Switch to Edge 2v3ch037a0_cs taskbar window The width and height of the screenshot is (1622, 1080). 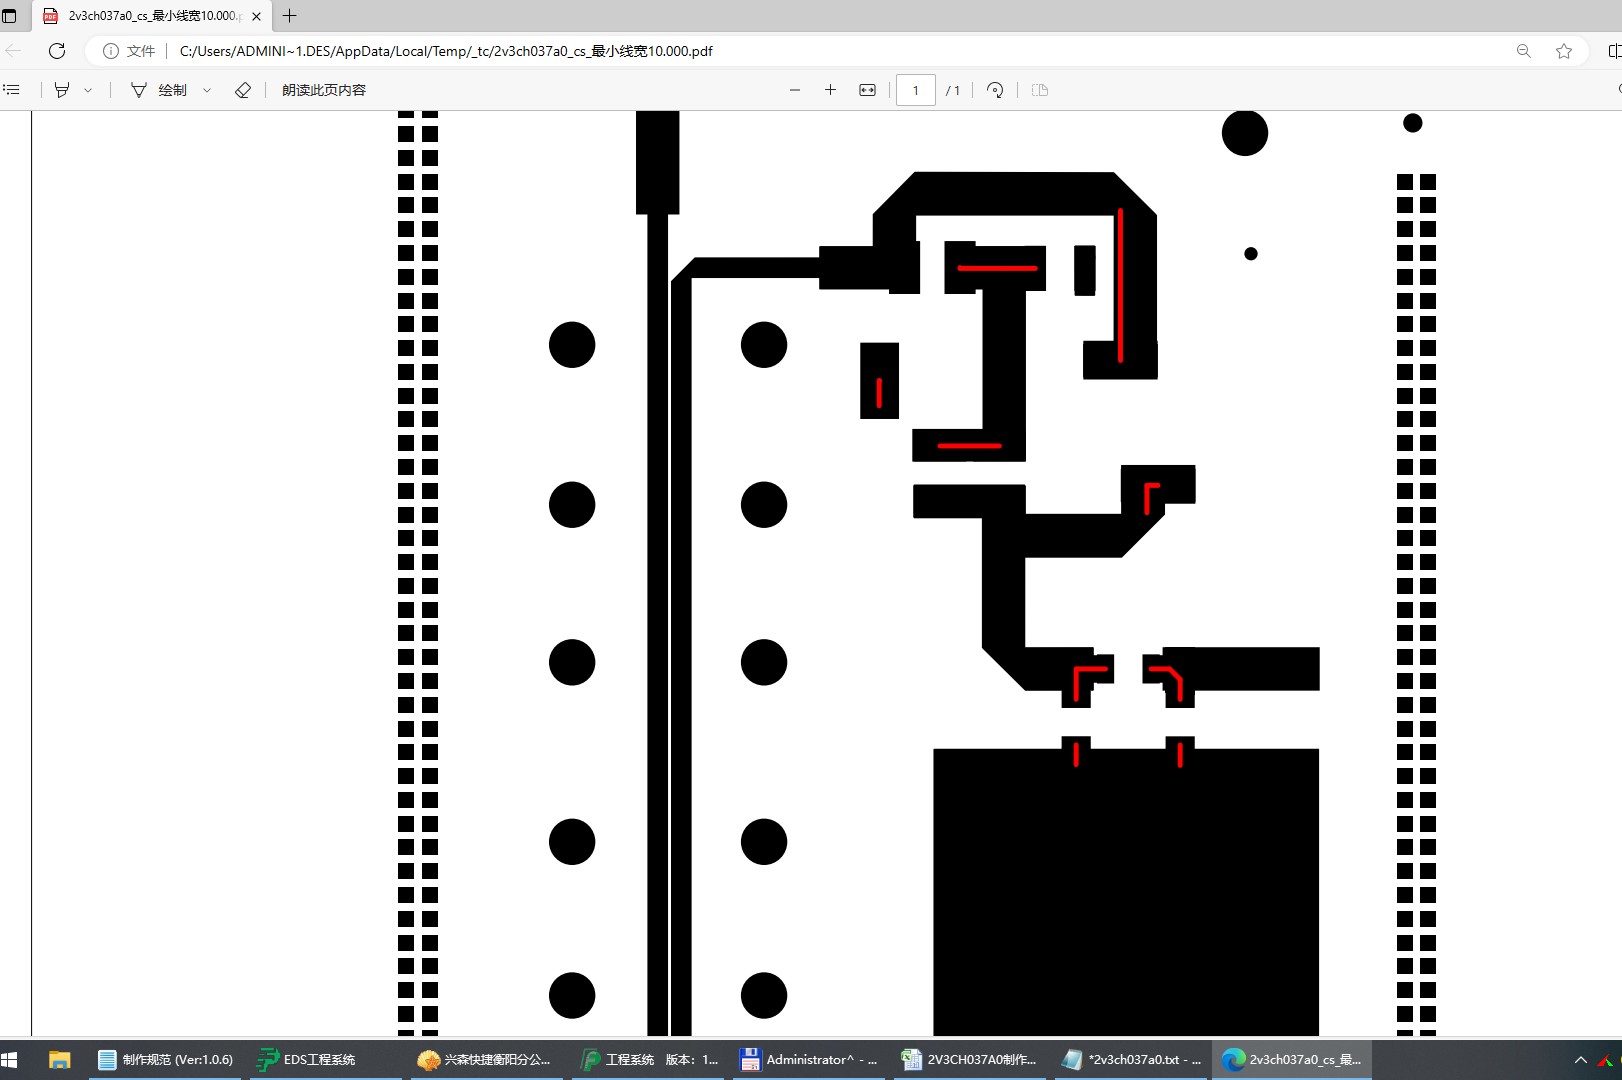tap(1292, 1060)
